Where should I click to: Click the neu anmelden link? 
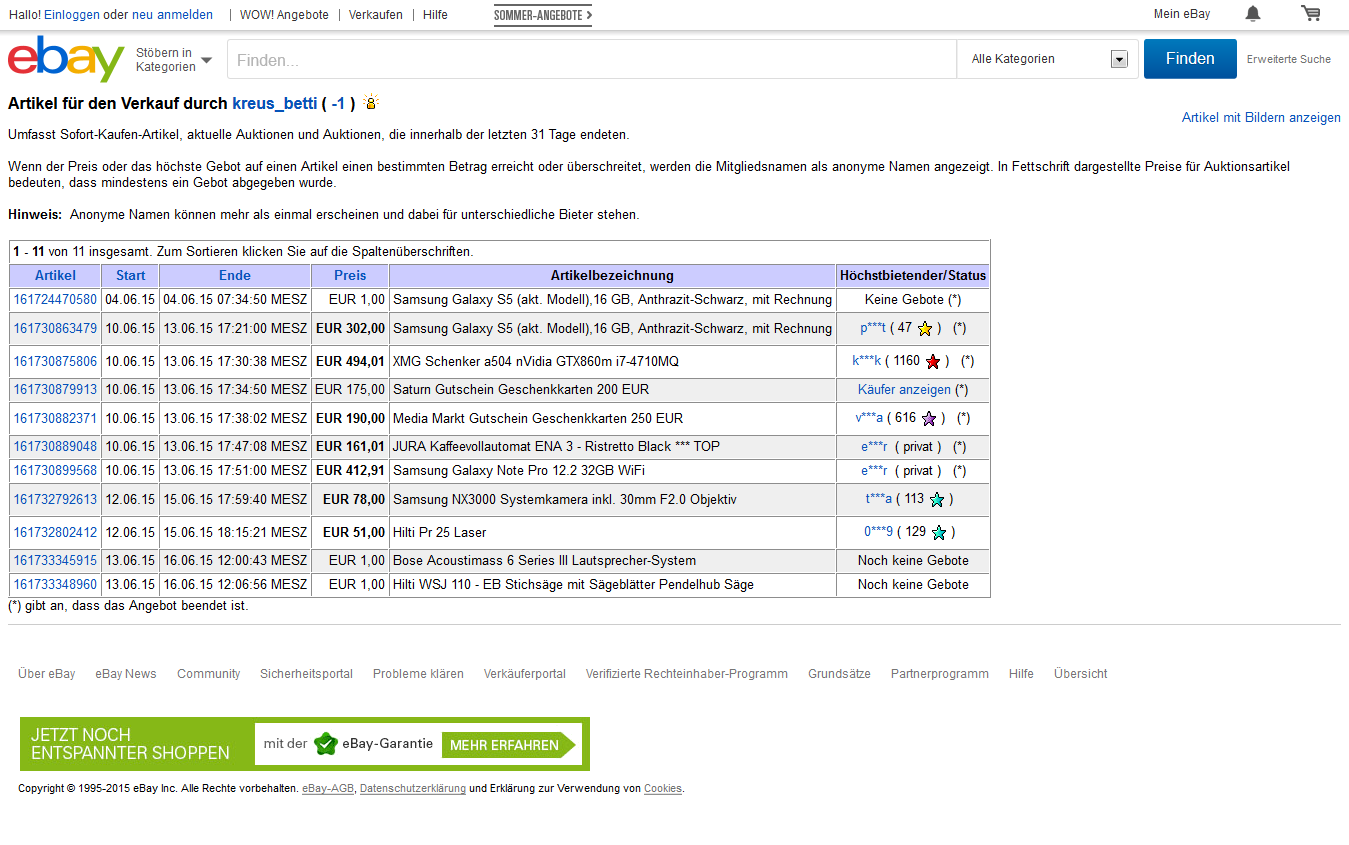tap(172, 15)
